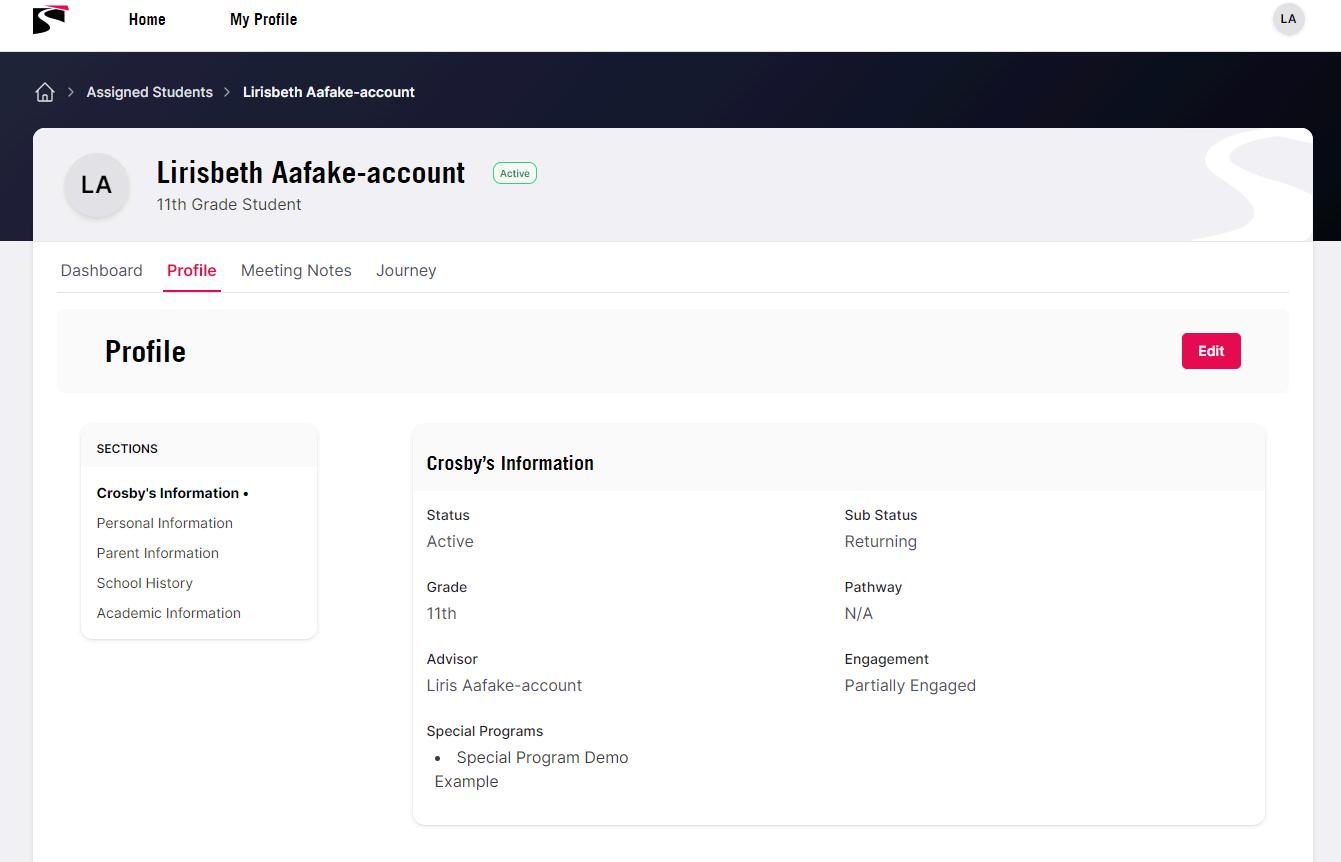
Task: Click the large LA student avatar
Action: coord(97,186)
